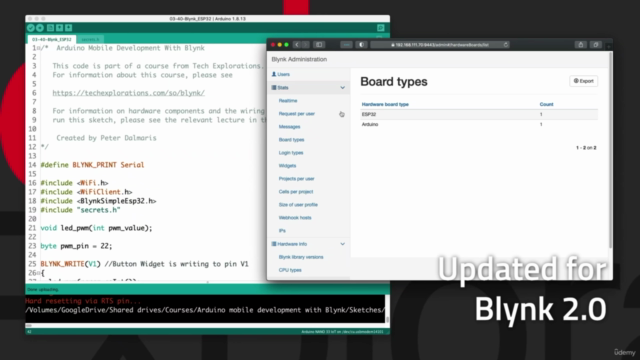Viewport: 640px width, 360px height.
Task: Open Realtime under Stats
Action: (288, 100)
